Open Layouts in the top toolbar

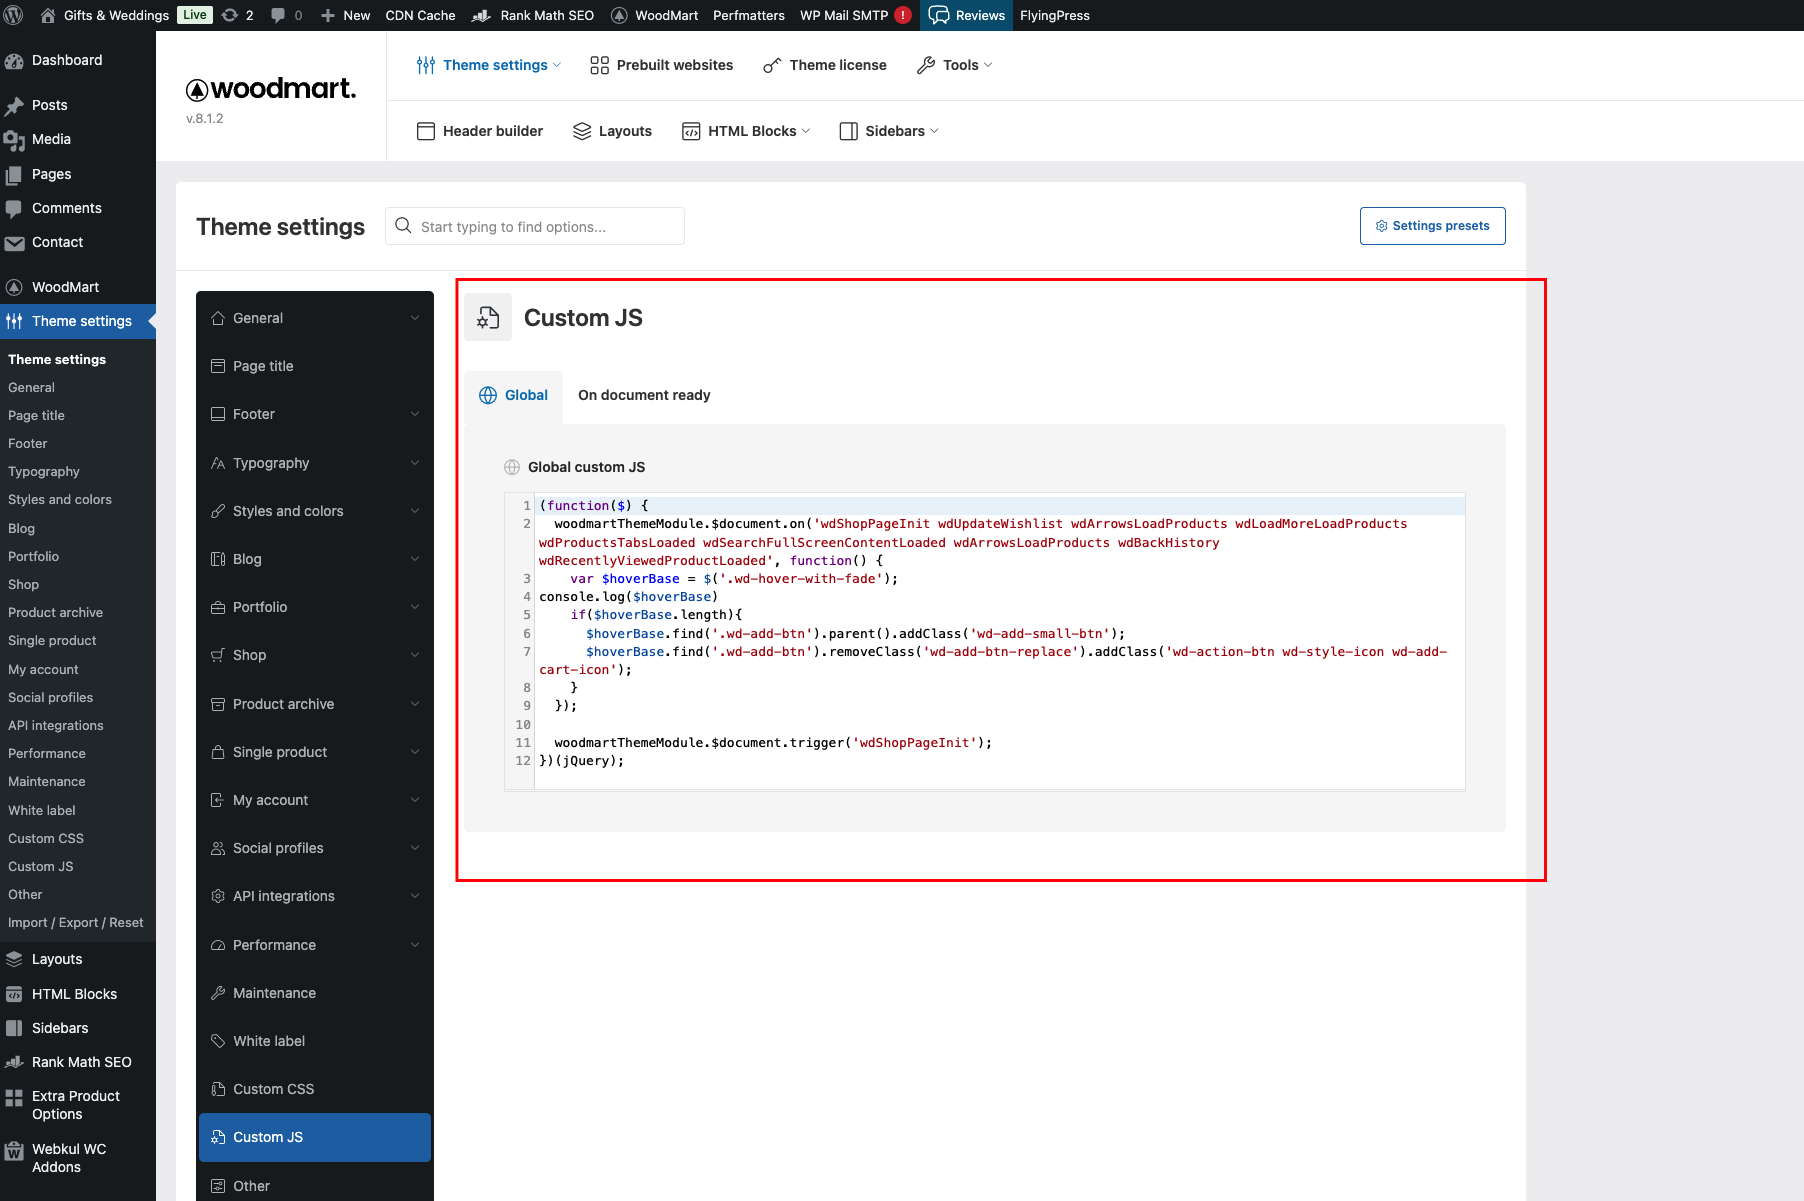tap(612, 131)
